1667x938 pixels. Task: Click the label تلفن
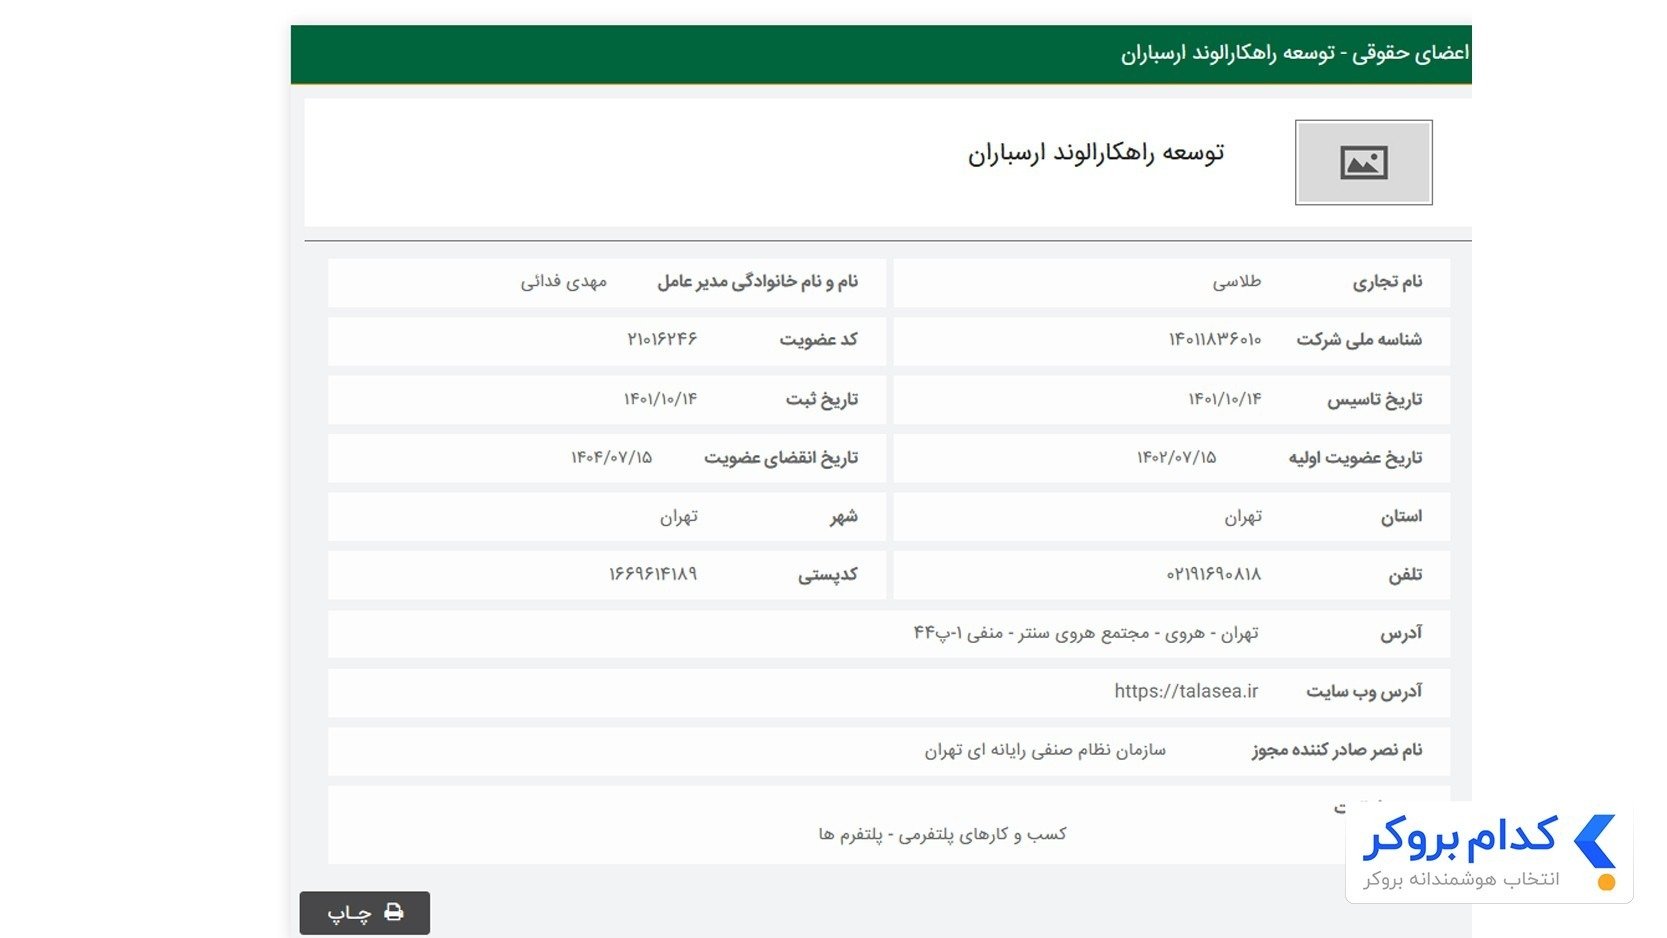pyautogui.click(x=1404, y=574)
